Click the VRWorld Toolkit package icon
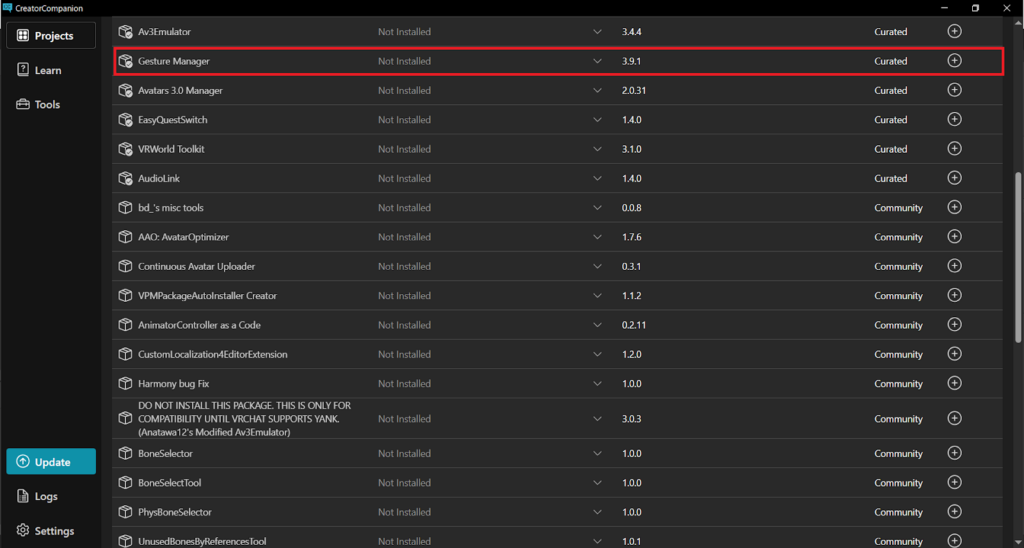The height and width of the screenshot is (548, 1024). [x=125, y=149]
